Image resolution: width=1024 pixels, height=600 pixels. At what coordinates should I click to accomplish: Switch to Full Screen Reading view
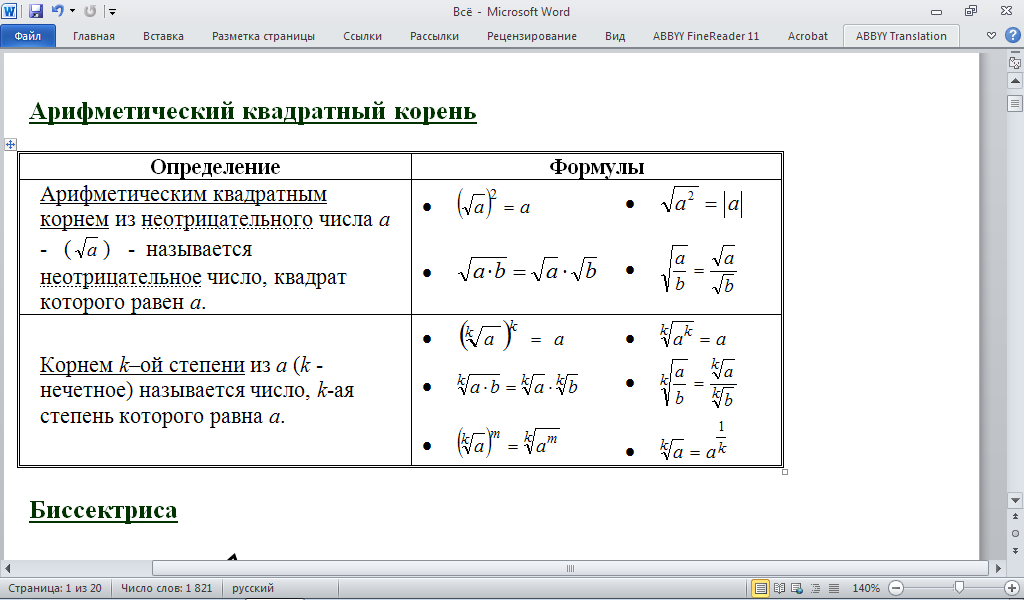[x=779, y=588]
